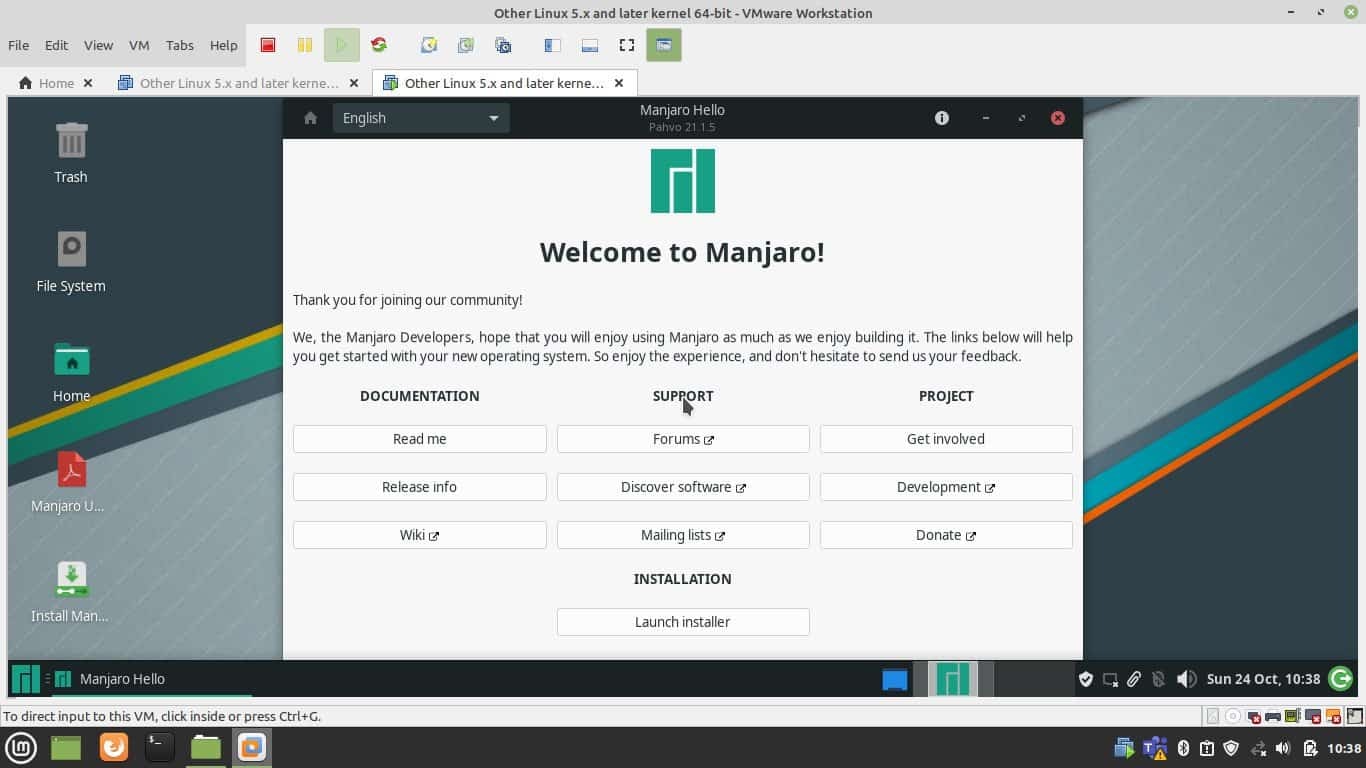Click the printer device icon in VMware status bar
Viewport: 1366px width, 768px height.
1273,716
